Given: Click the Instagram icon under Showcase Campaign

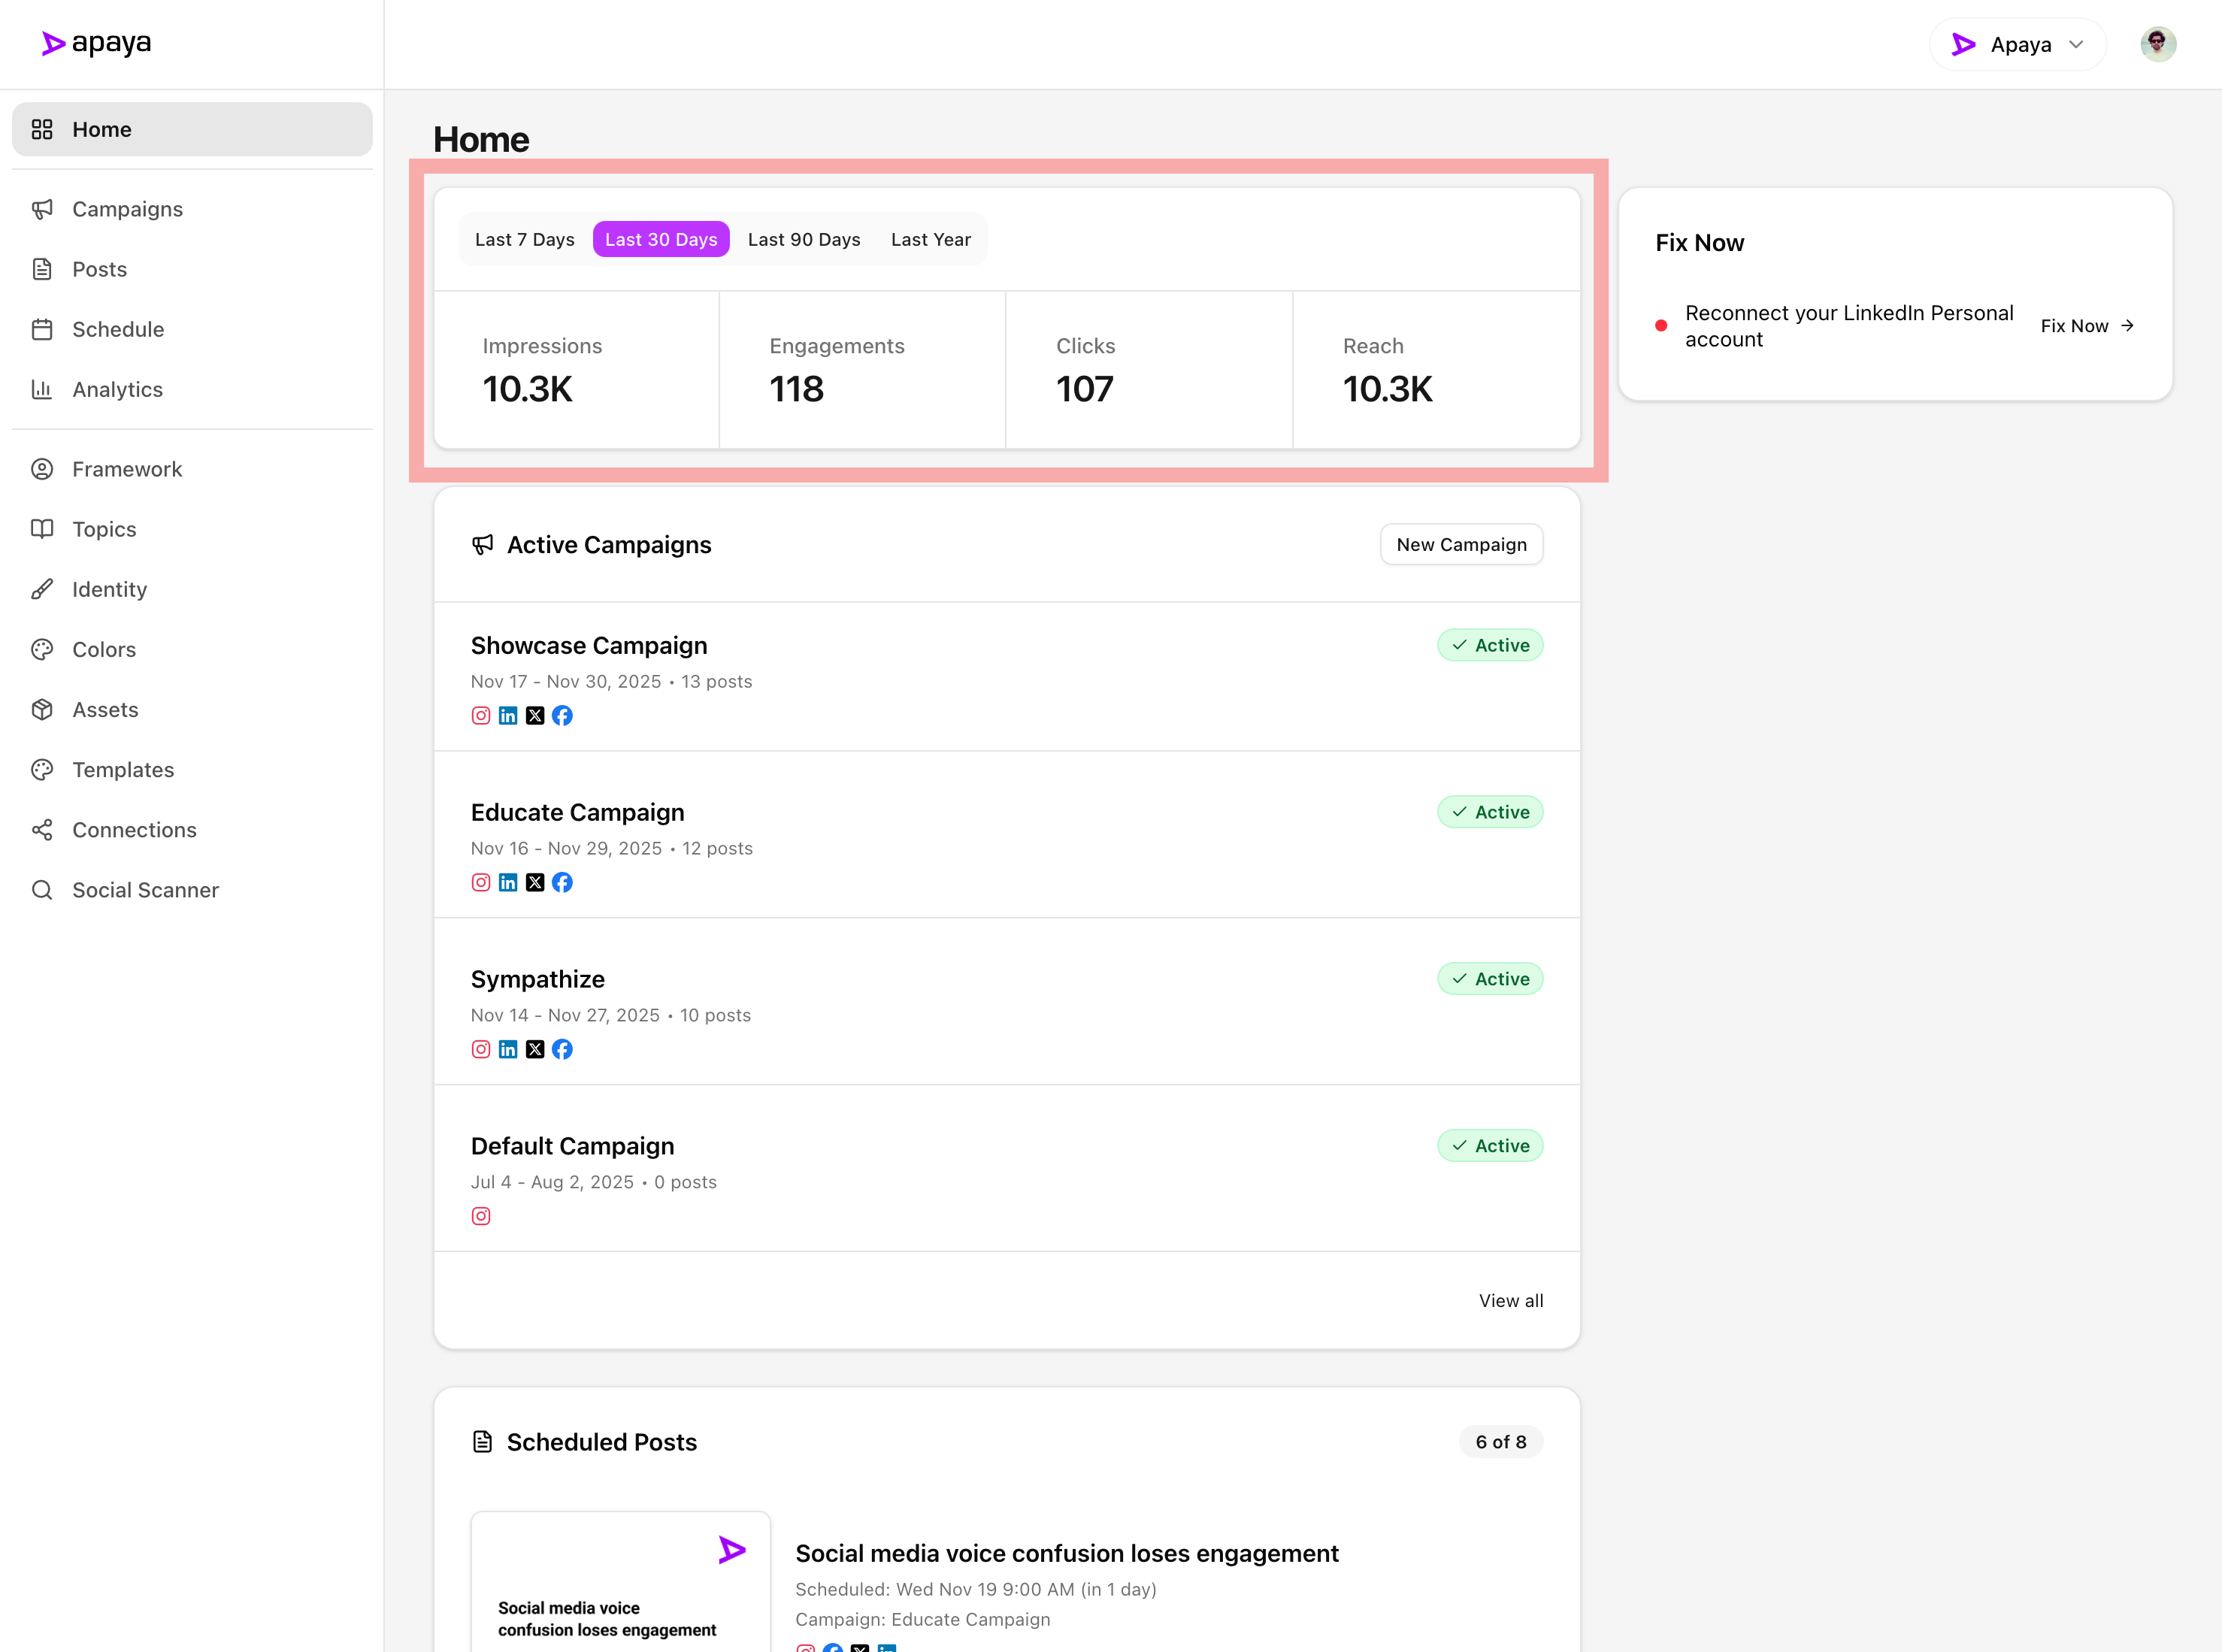Looking at the screenshot, I should [481, 715].
